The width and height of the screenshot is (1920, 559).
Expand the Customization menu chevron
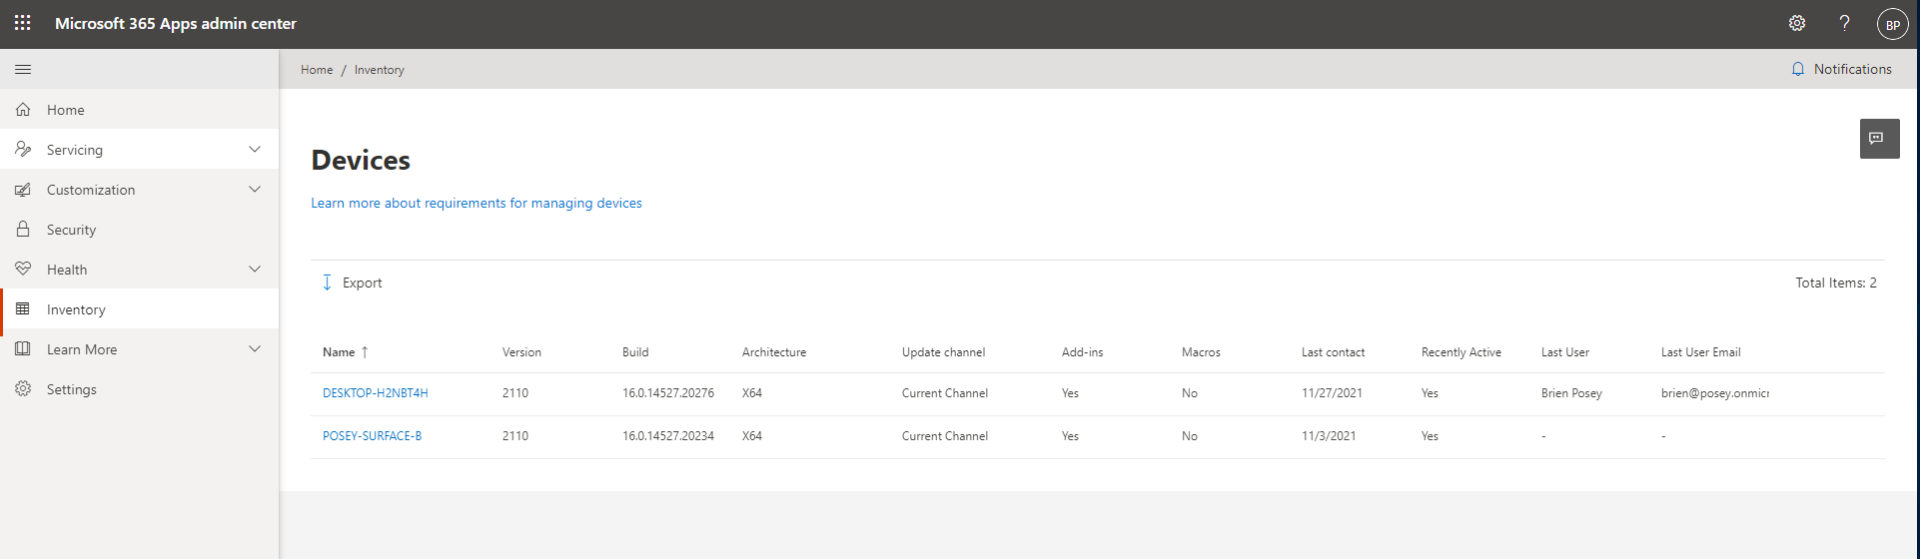[254, 189]
